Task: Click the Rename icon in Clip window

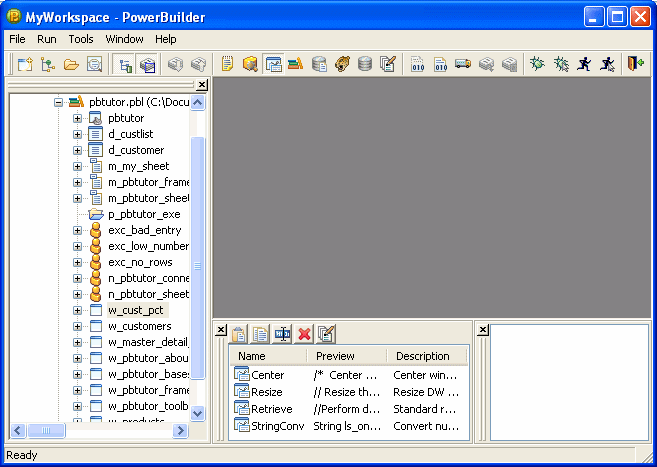Action: 282,334
